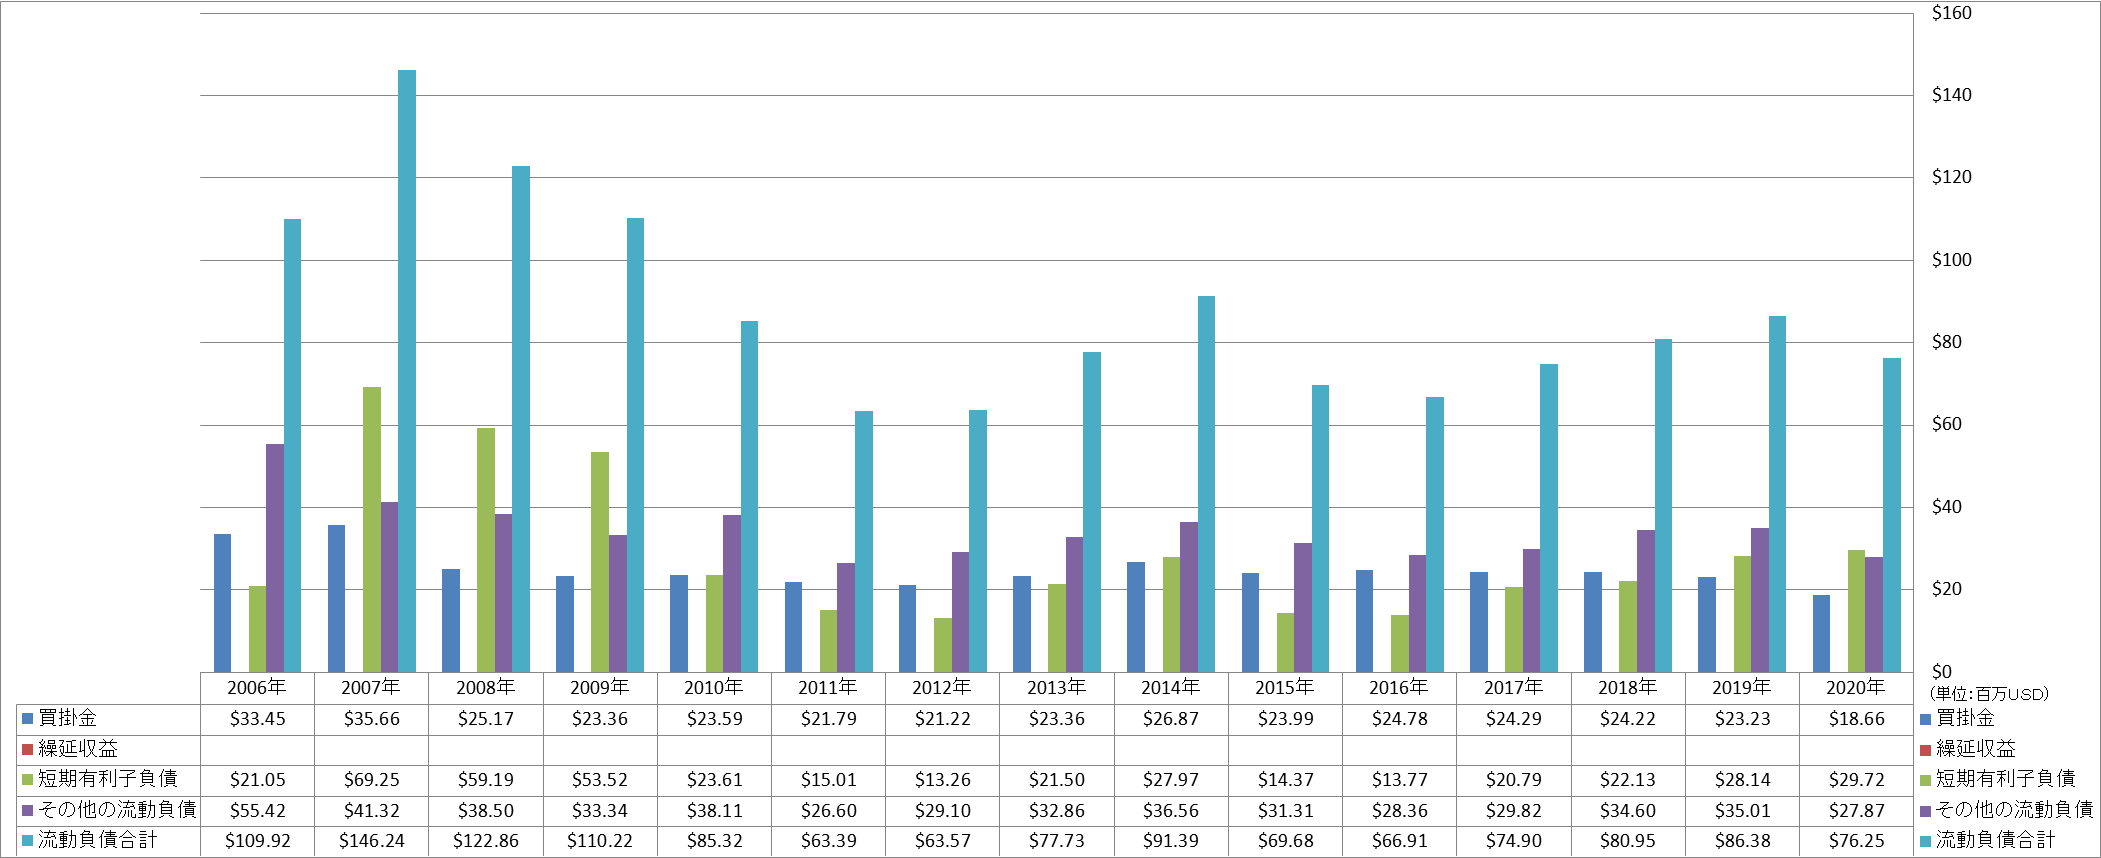Click the blue 2006 accounts payable bar
2101x858 pixels.
point(222,603)
